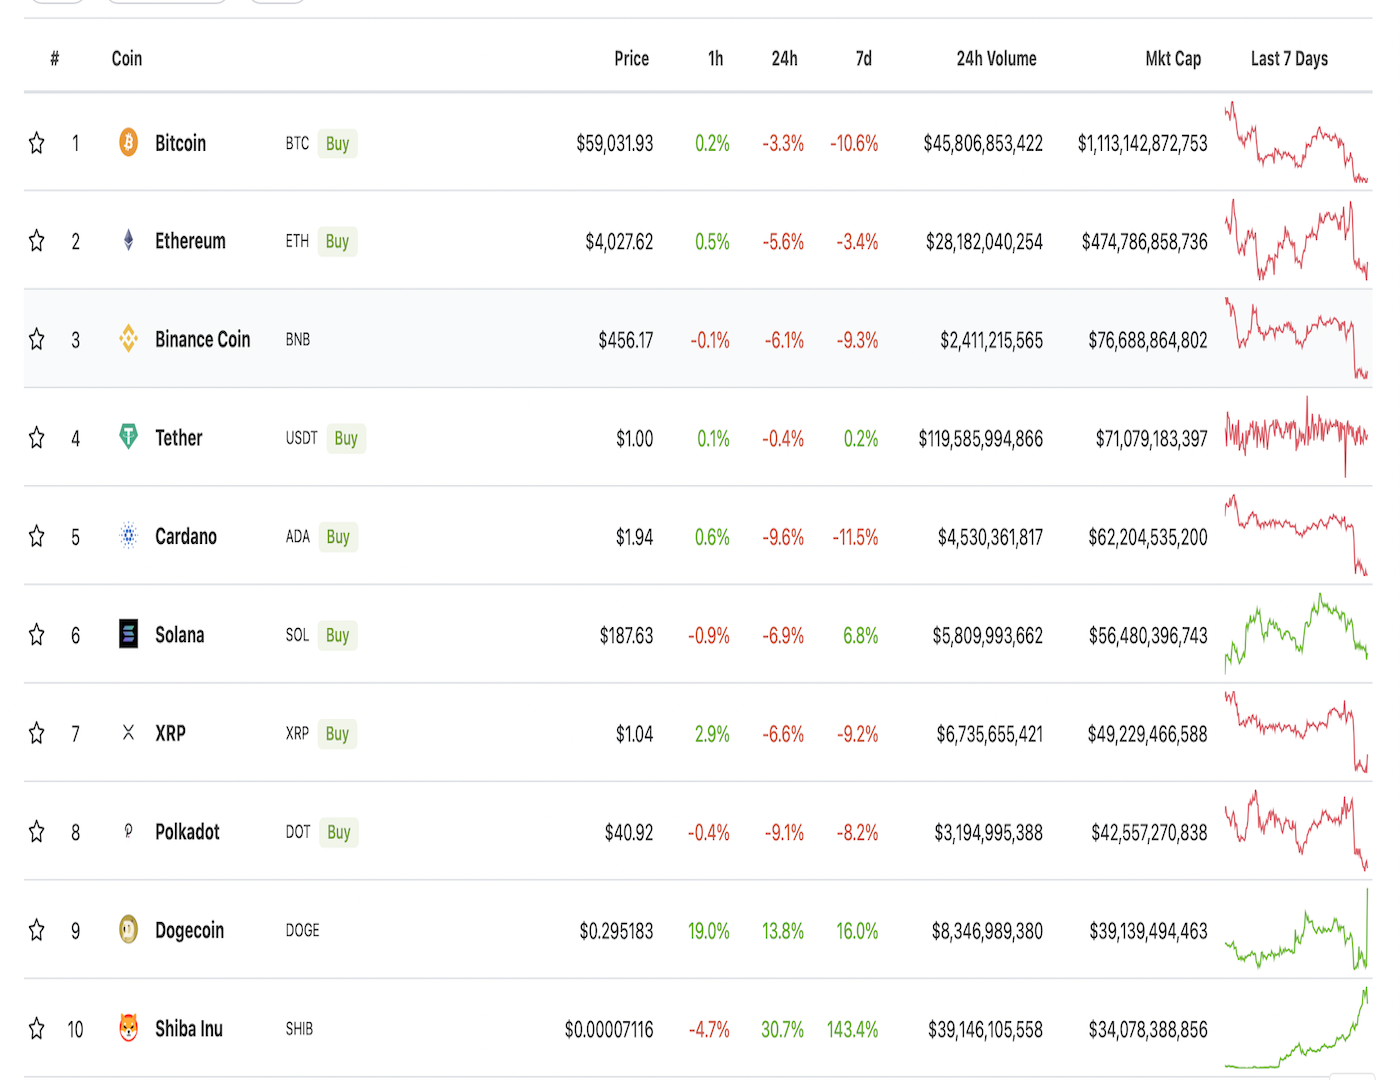
Task: Star Dogecoin as a favorite
Action: [37, 930]
